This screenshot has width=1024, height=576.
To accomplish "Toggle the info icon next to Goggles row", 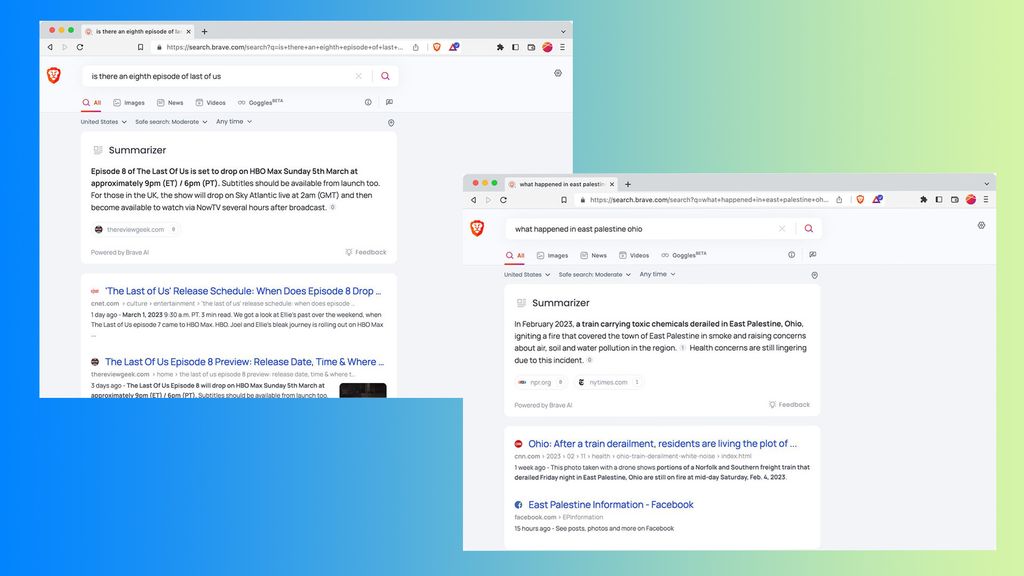I will [791, 254].
